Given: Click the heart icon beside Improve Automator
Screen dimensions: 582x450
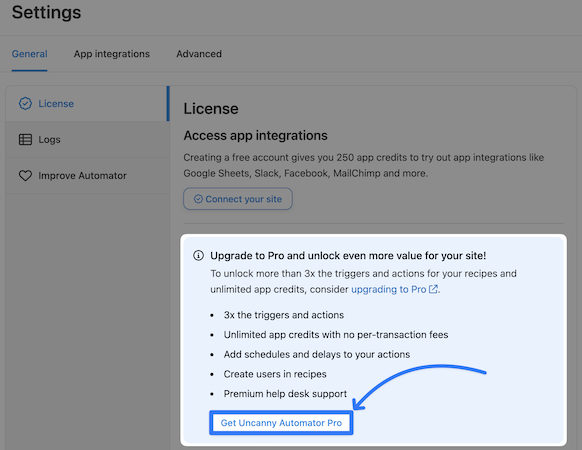Looking at the screenshot, I should point(25,176).
